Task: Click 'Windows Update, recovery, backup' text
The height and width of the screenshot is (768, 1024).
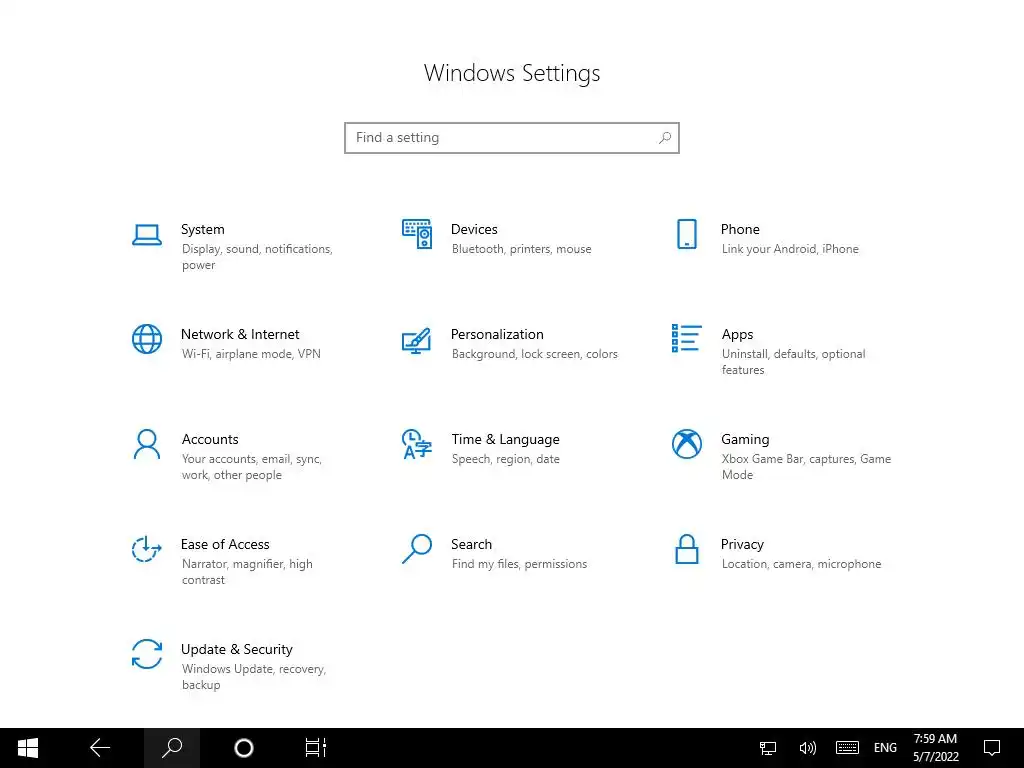Action: pos(253,677)
